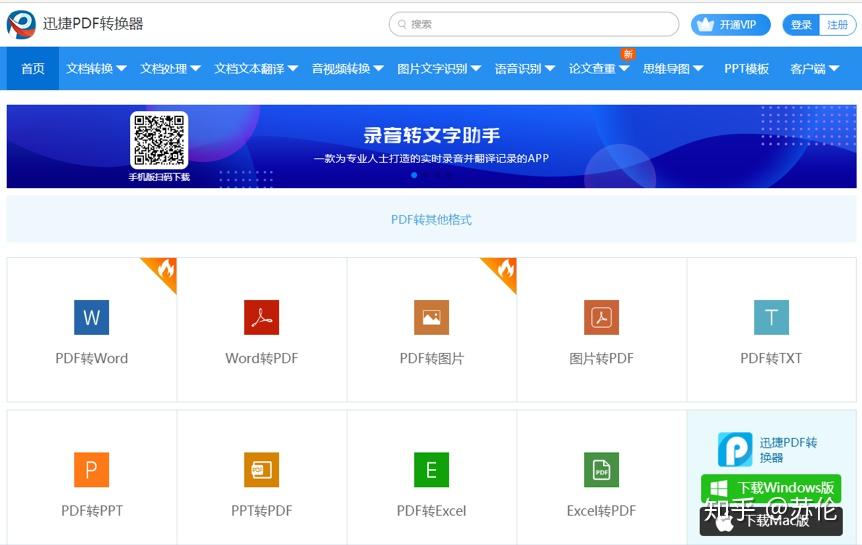Click the Word转PDF label text
This screenshot has width=862, height=545.
(262, 359)
